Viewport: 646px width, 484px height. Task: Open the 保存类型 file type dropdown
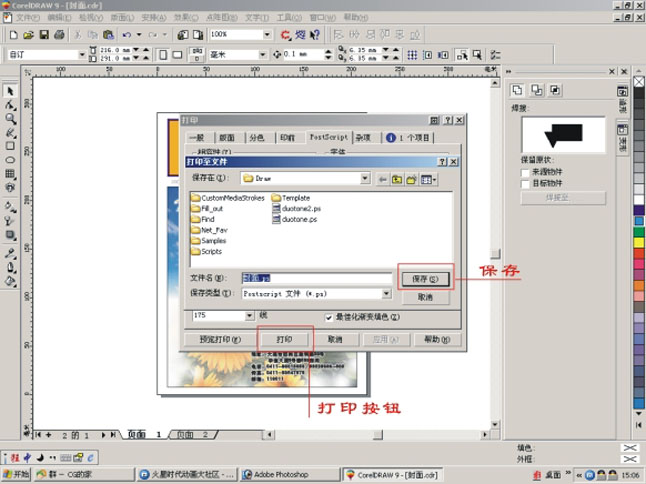[x=385, y=294]
